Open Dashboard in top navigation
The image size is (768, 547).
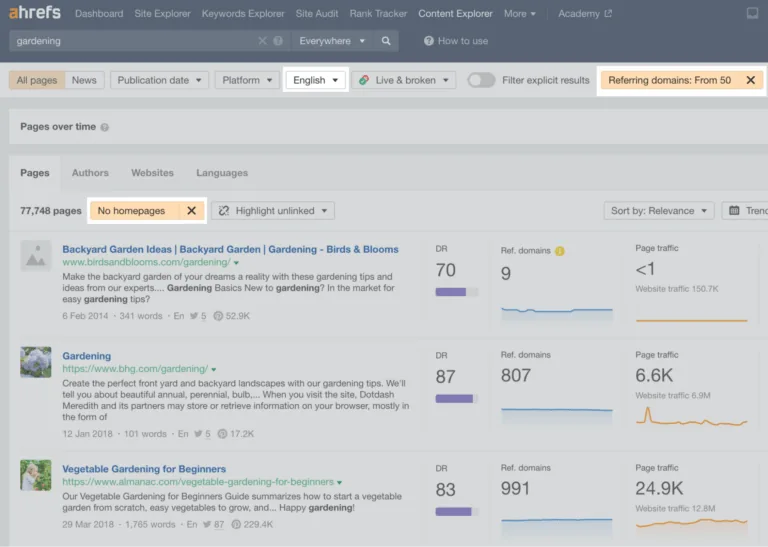pos(99,14)
